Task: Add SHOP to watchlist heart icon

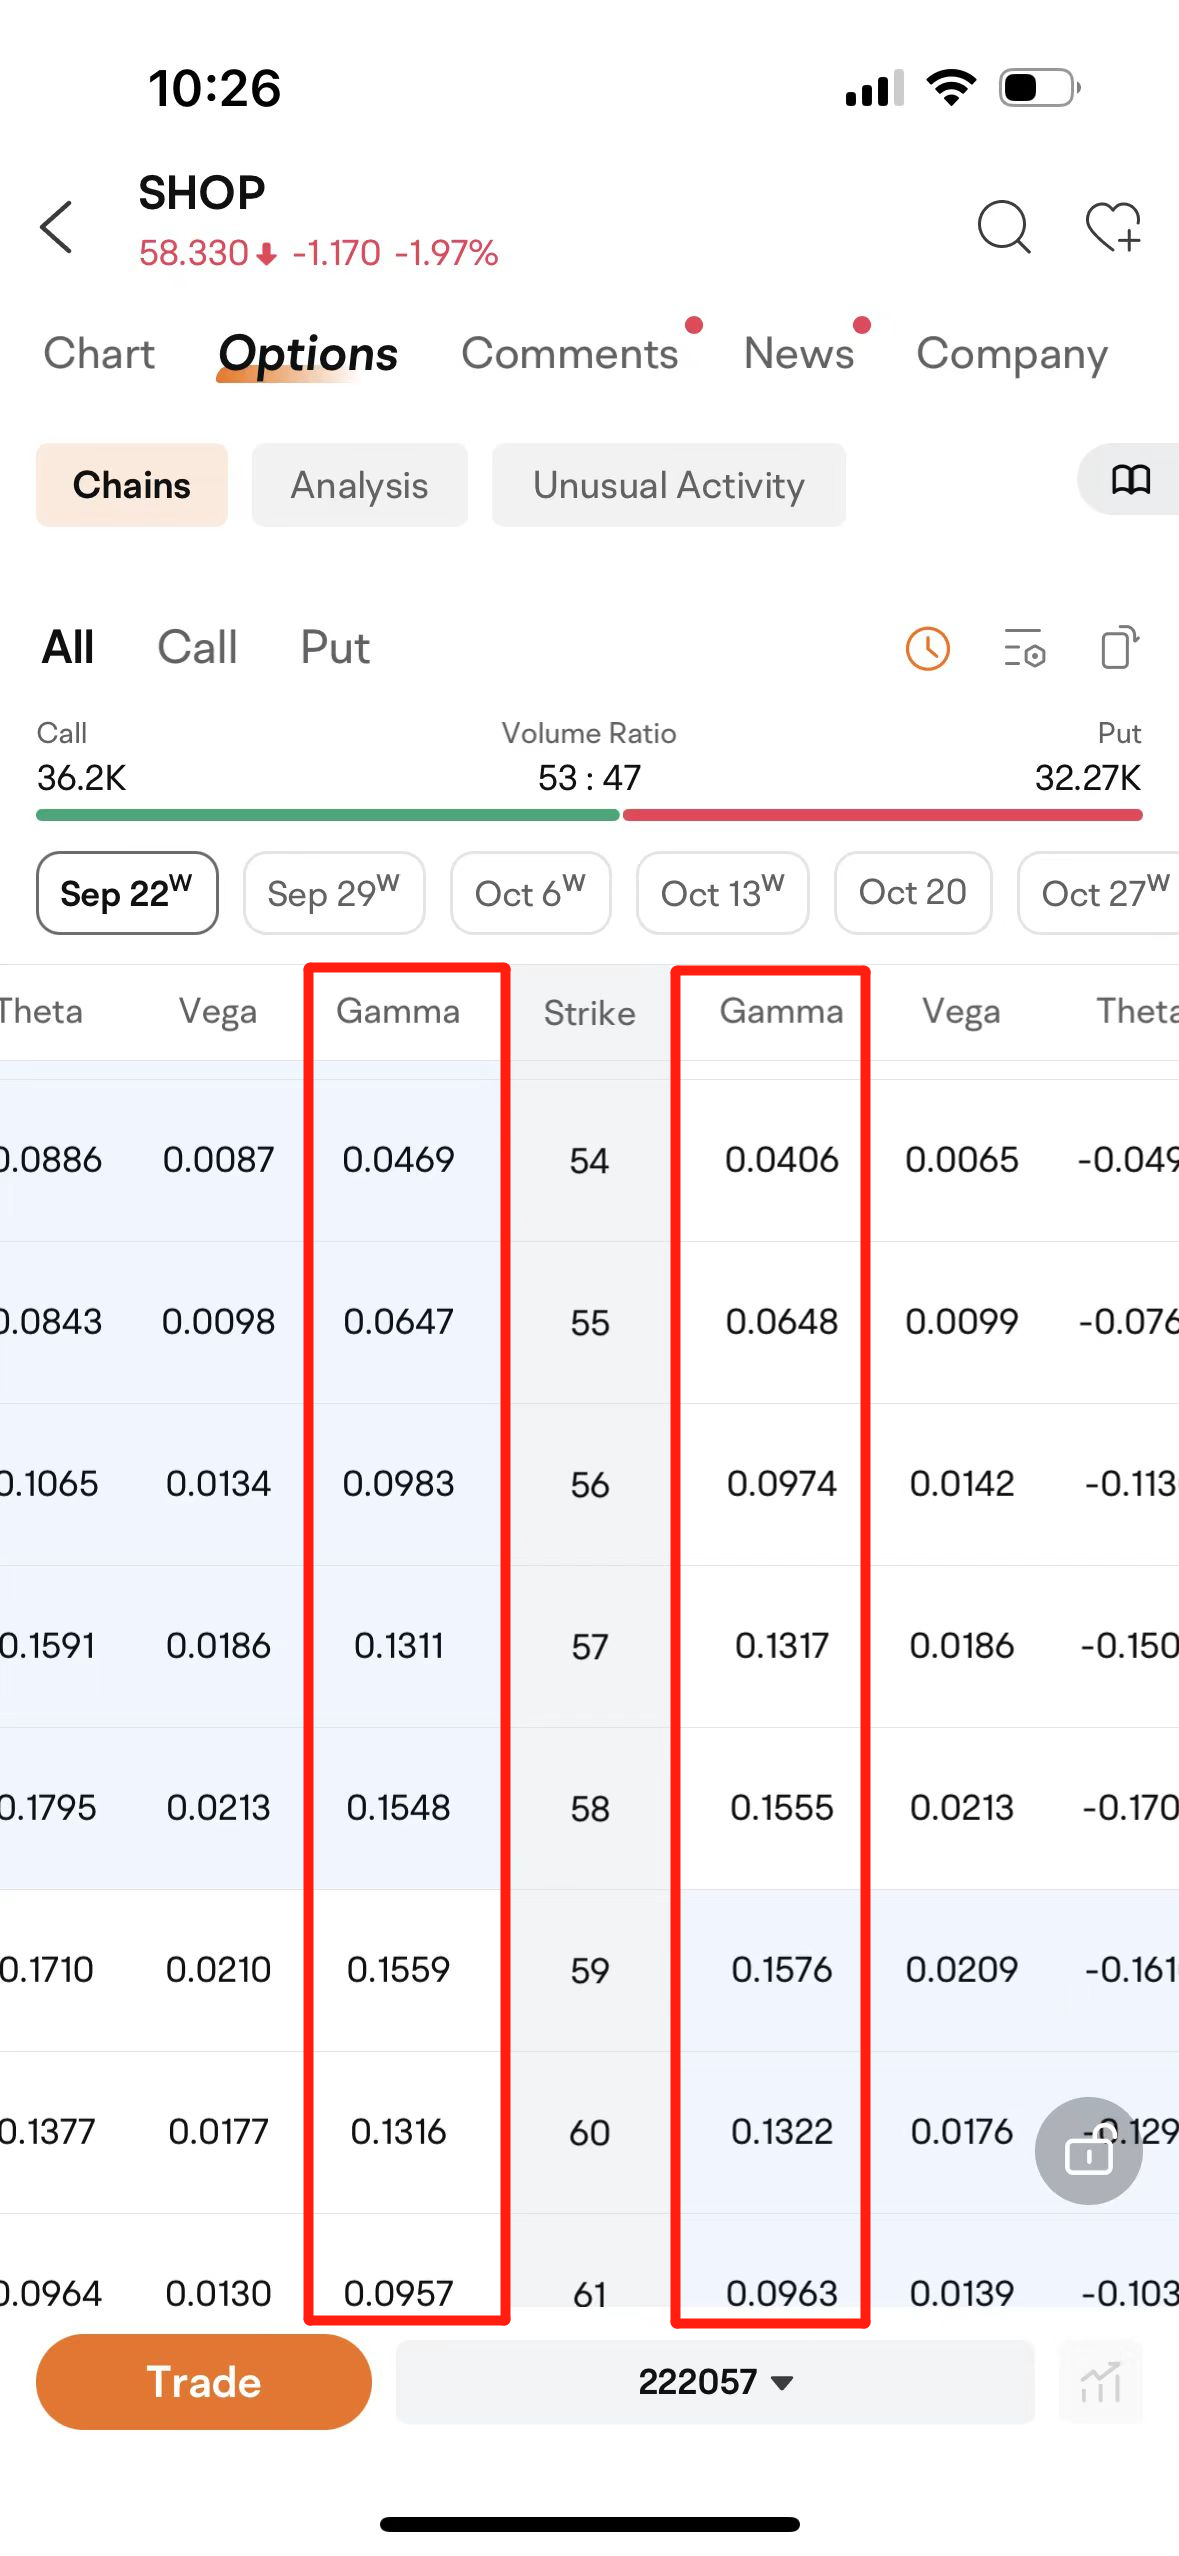Action: click(1113, 227)
